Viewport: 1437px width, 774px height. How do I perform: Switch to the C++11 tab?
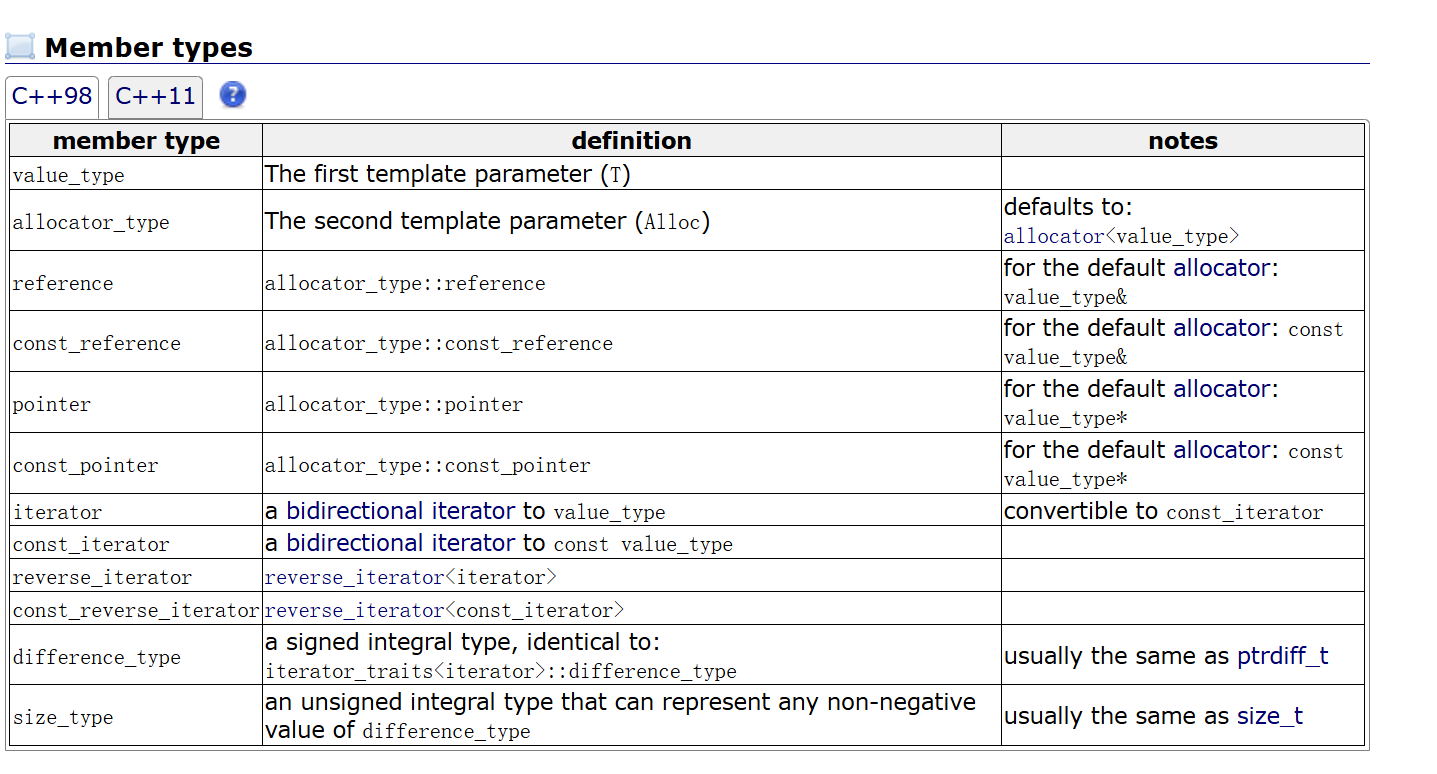(x=155, y=97)
